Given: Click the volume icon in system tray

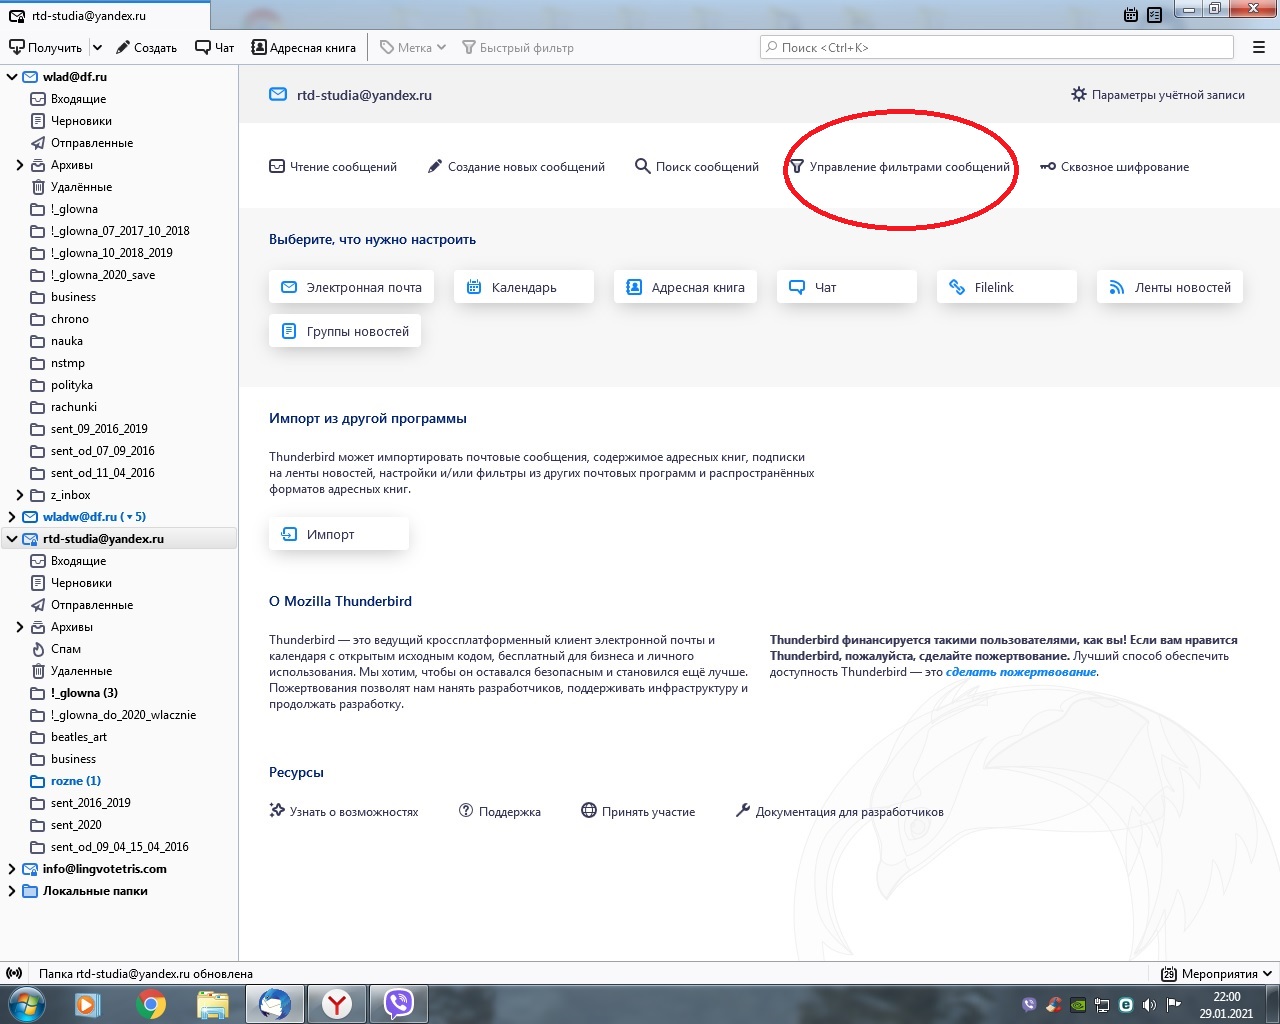Looking at the screenshot, I should click(1149, 1005).
